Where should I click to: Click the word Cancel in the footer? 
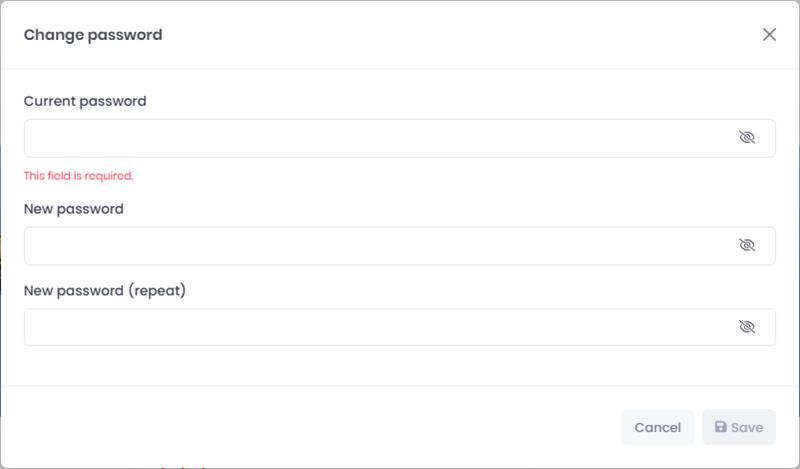[658, 428]
